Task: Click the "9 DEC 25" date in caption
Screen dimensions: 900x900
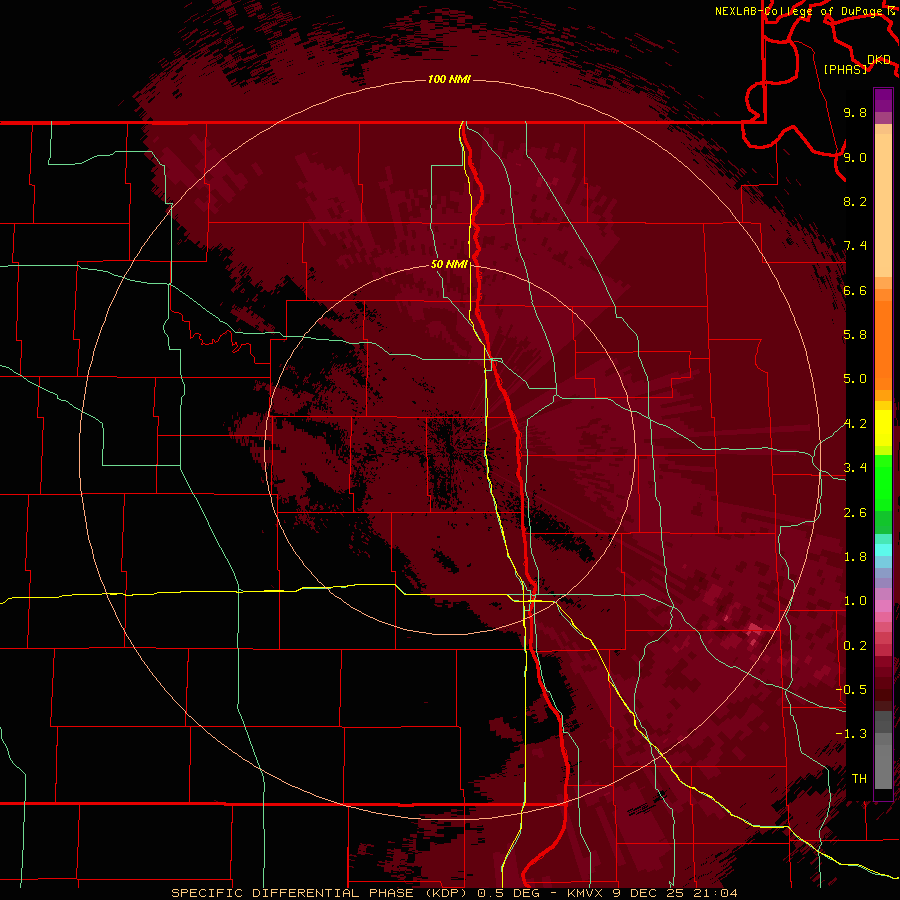Action: coord(650,893)
